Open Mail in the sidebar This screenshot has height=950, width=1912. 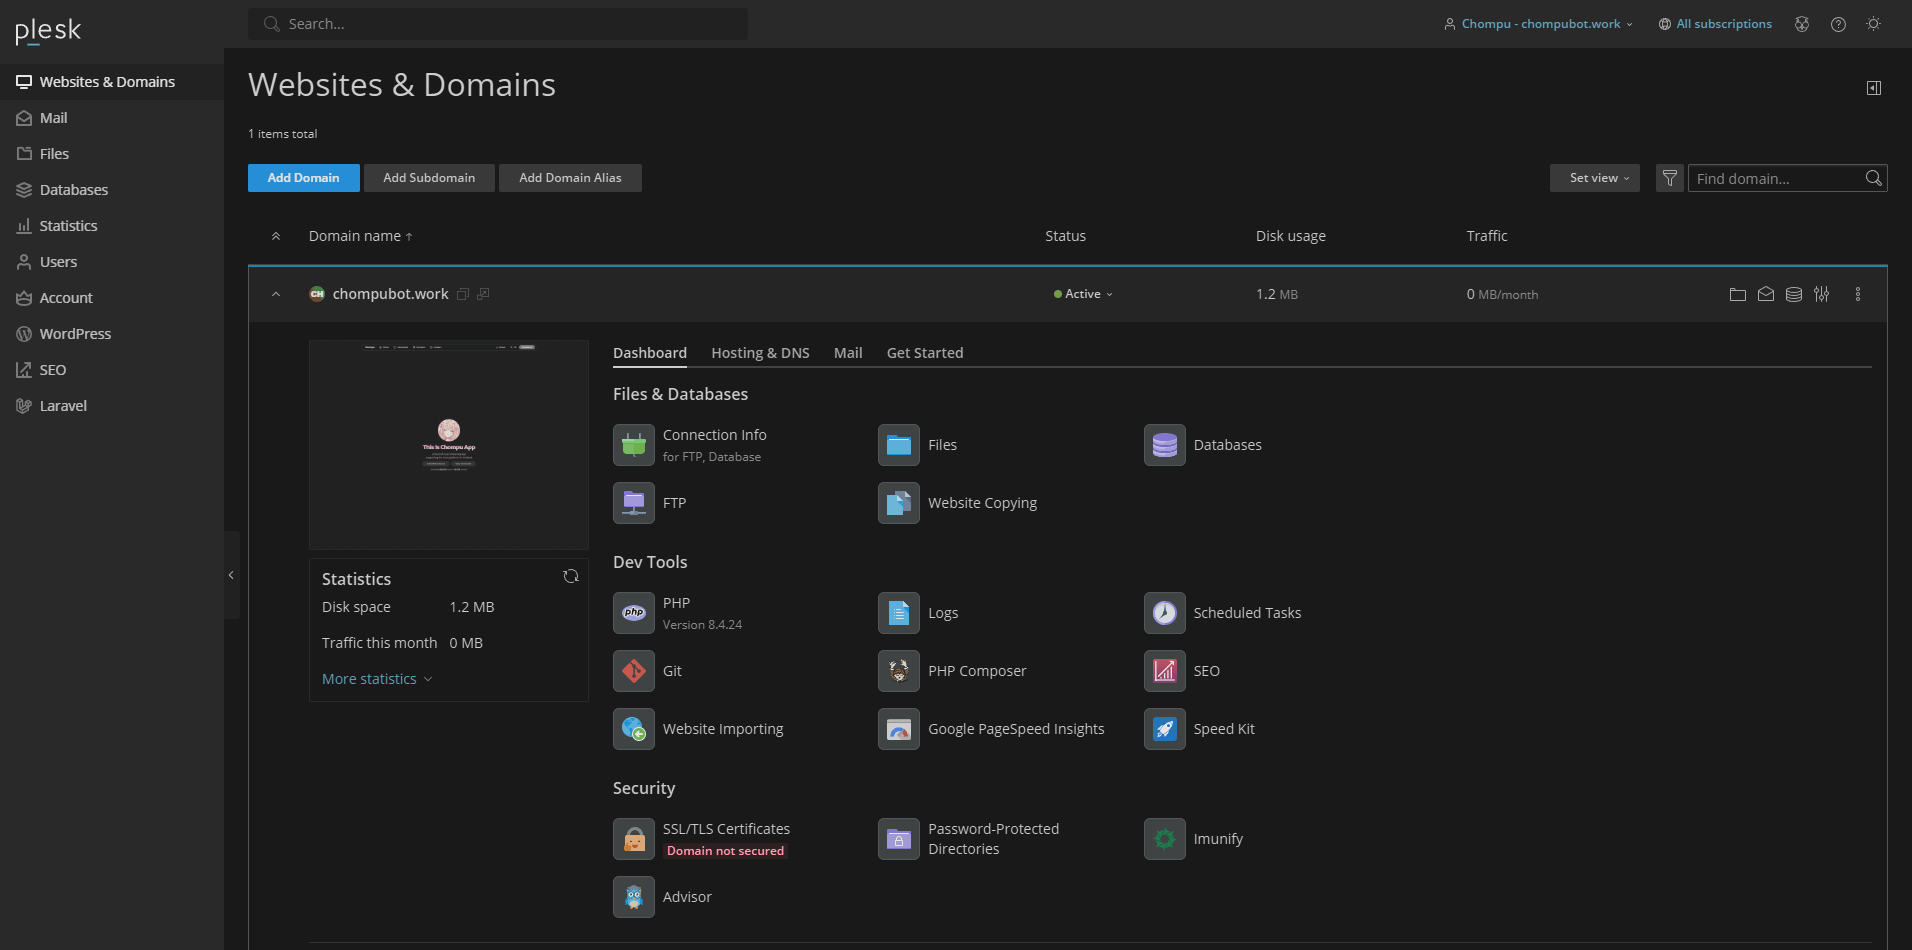click(x=112, y=118)
